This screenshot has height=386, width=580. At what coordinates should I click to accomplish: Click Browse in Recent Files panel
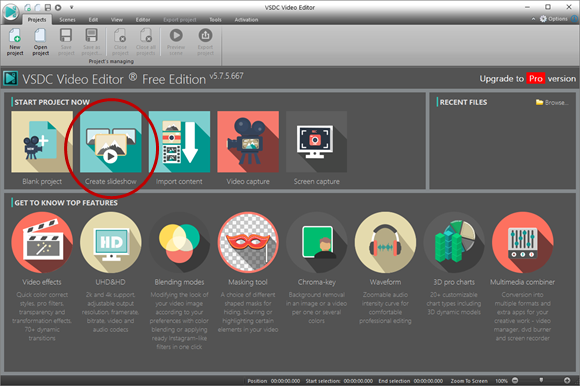[552, 102]
